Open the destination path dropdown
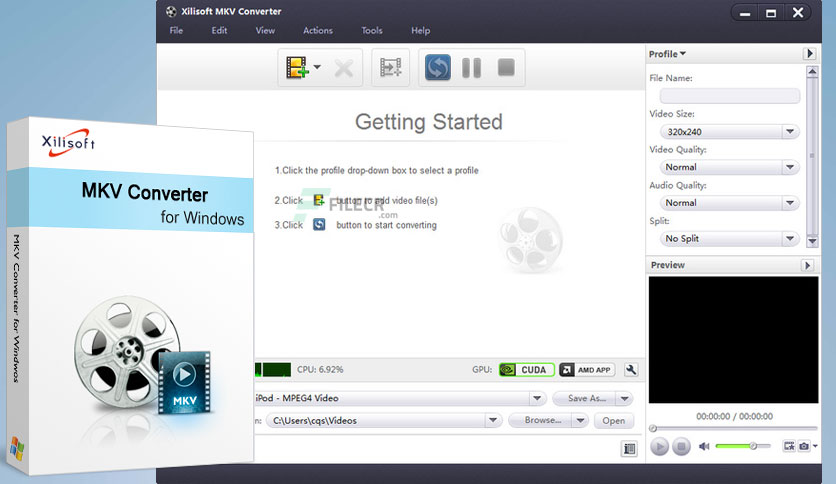This screenshot has height=484, width=836. [x=493, y=421]
